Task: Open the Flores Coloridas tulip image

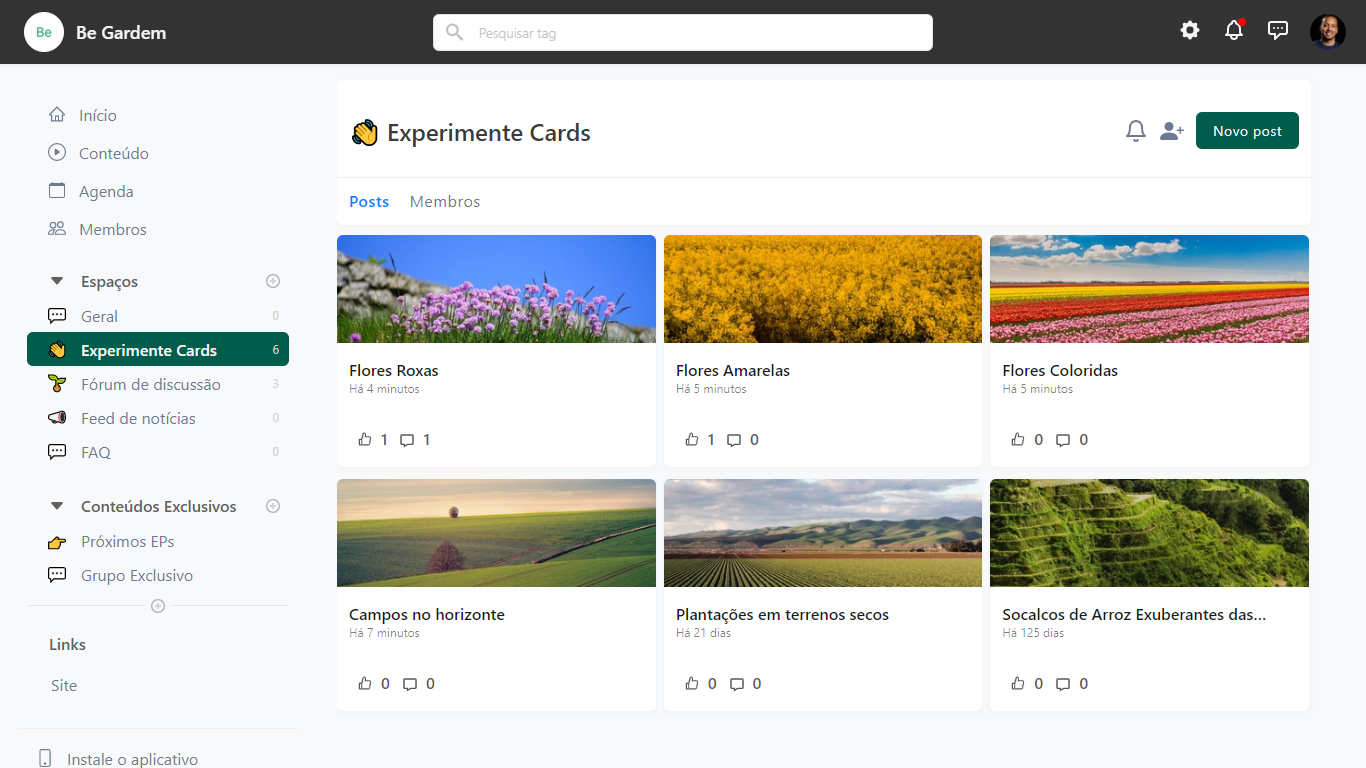Action: [1148, 289]
